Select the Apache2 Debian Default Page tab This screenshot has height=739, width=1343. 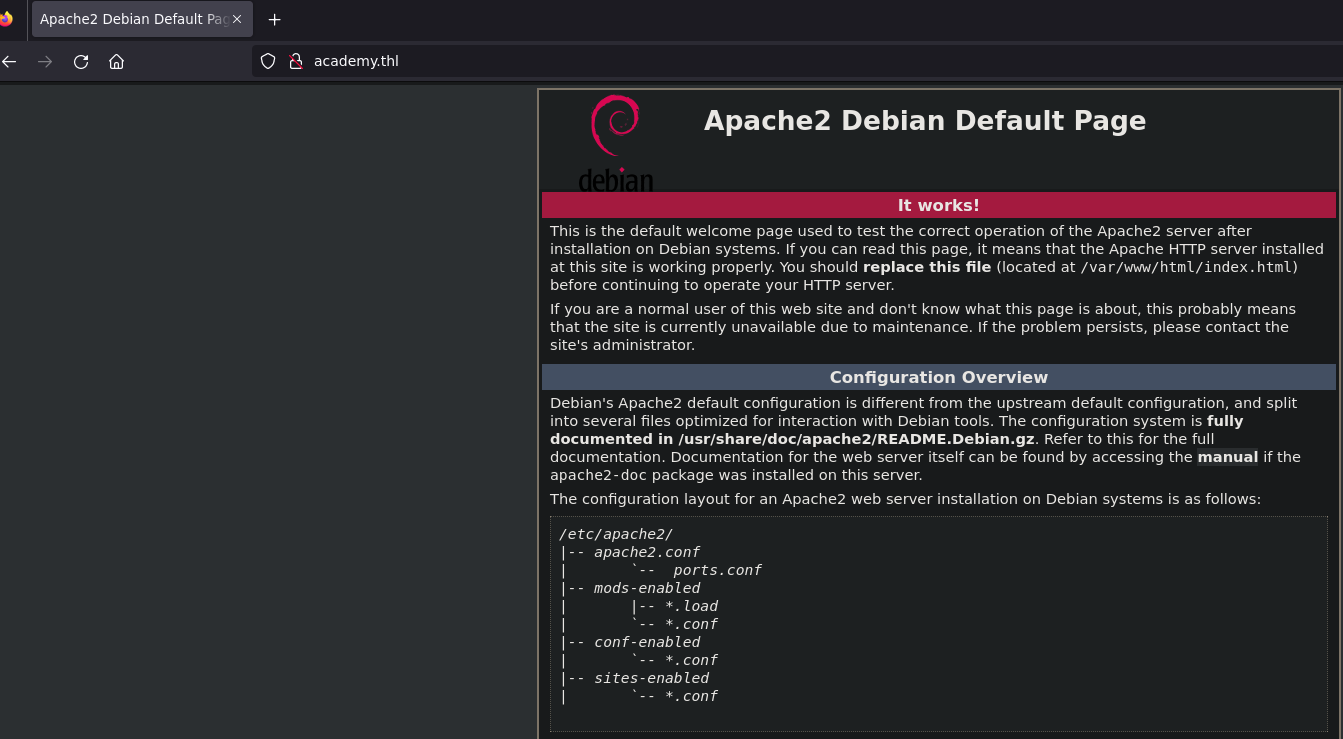point(132,19)
